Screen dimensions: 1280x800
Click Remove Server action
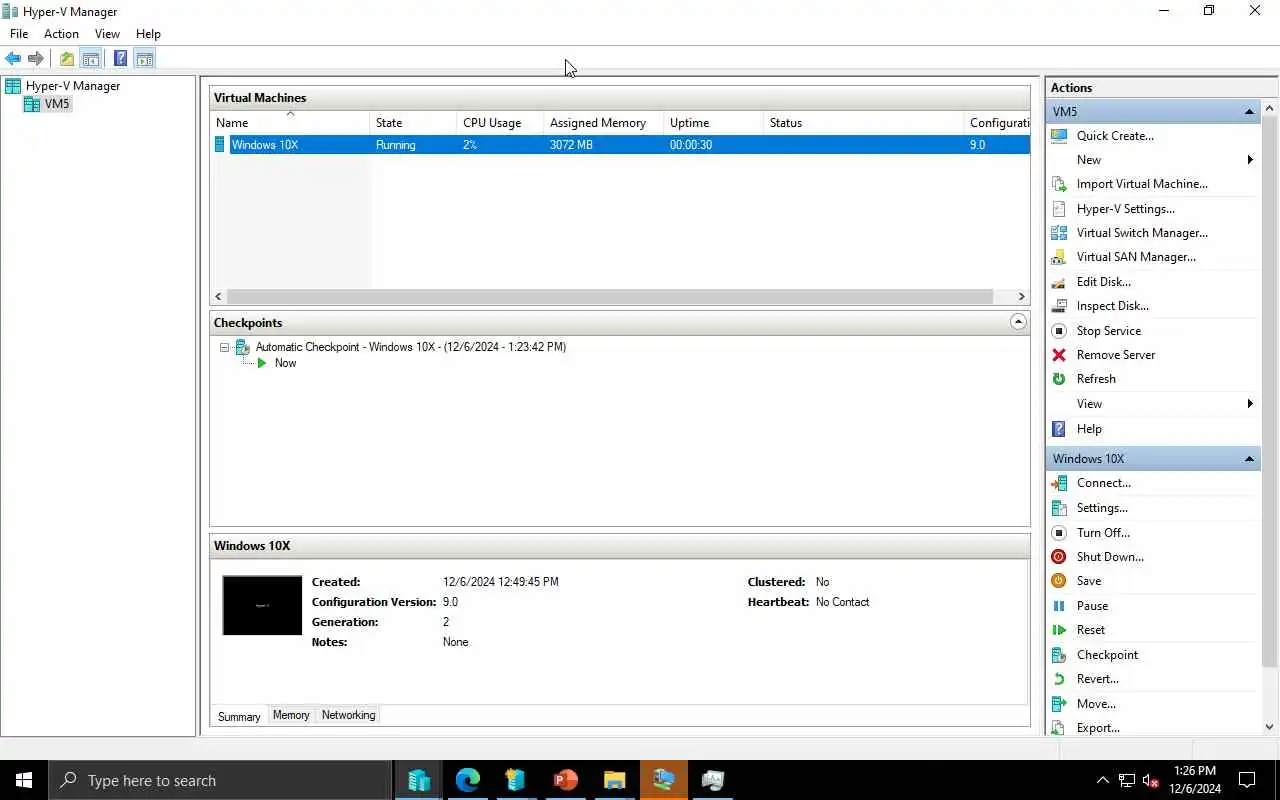[1116, 355]
